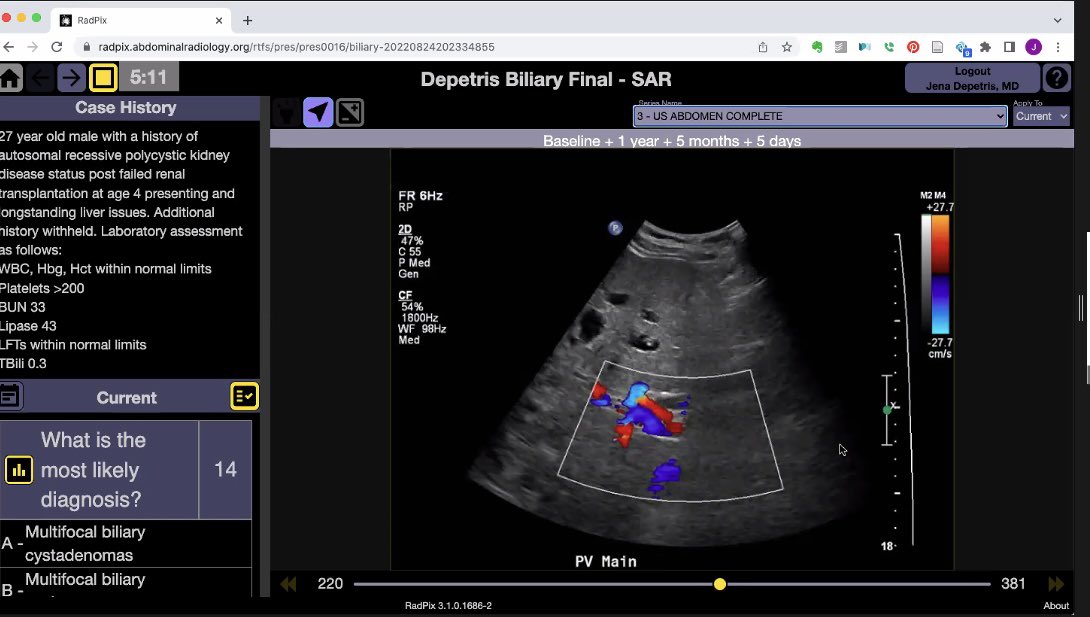Screen dimensions: 1090x617
Task: Click the question number 14 box
Action: [225, 470]
